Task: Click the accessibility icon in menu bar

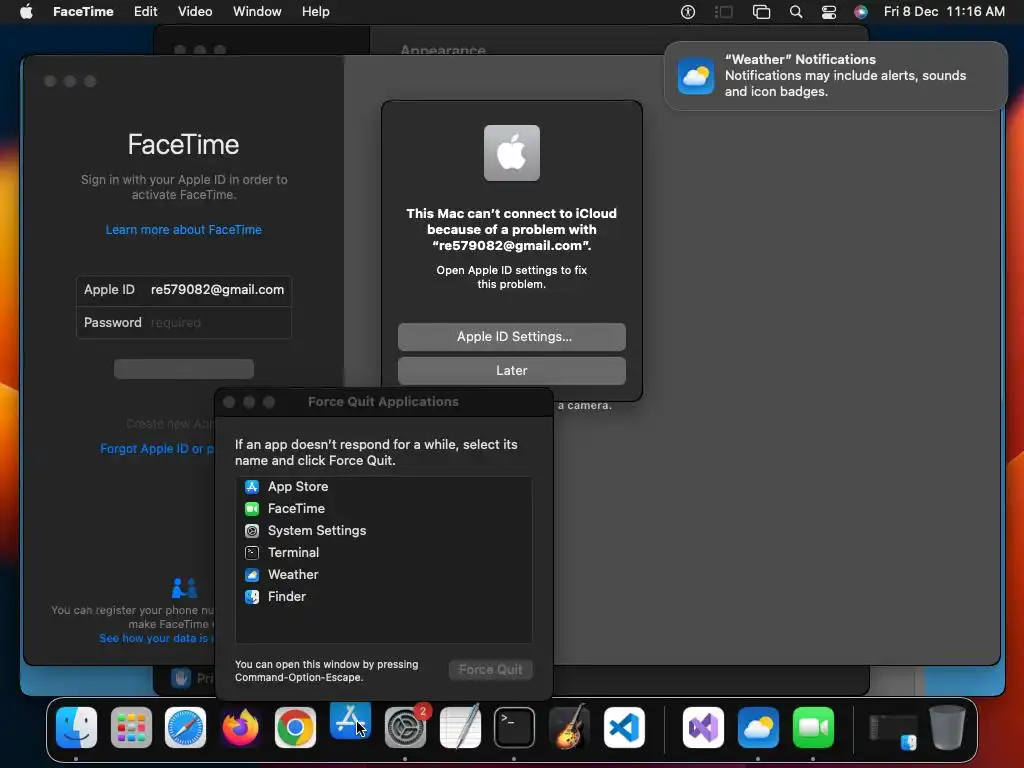Action: click(688, 12)
